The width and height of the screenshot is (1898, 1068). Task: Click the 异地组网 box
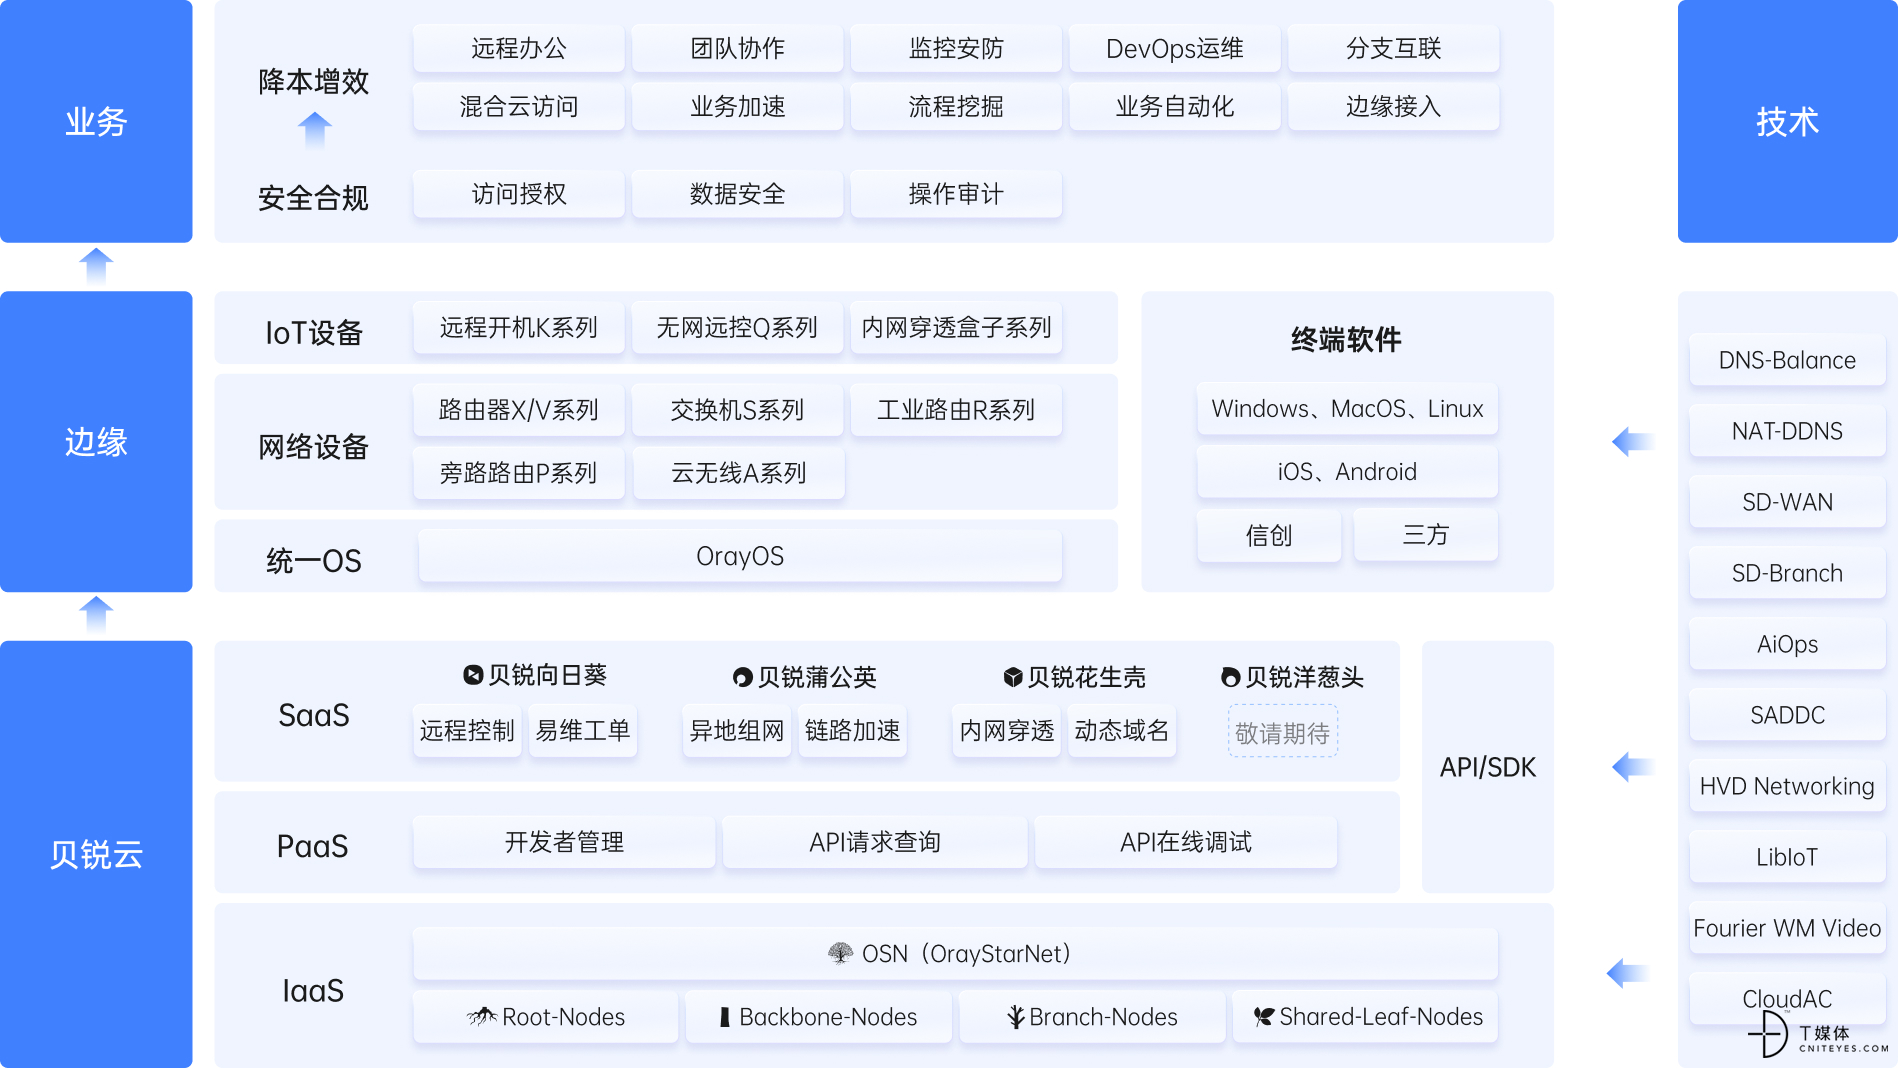[x=737, y=731]
